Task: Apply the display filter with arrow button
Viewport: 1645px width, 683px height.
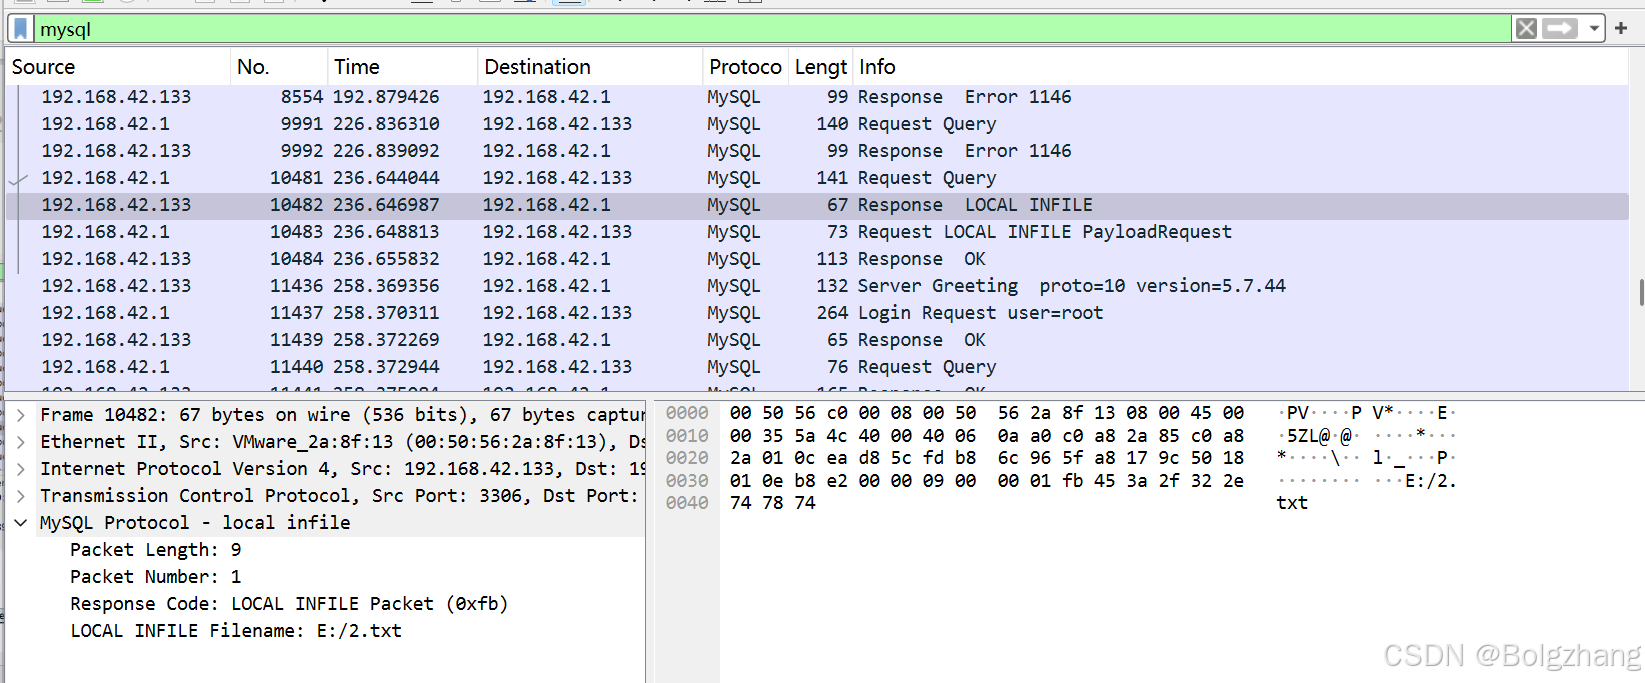Action: pos(1560,29)
